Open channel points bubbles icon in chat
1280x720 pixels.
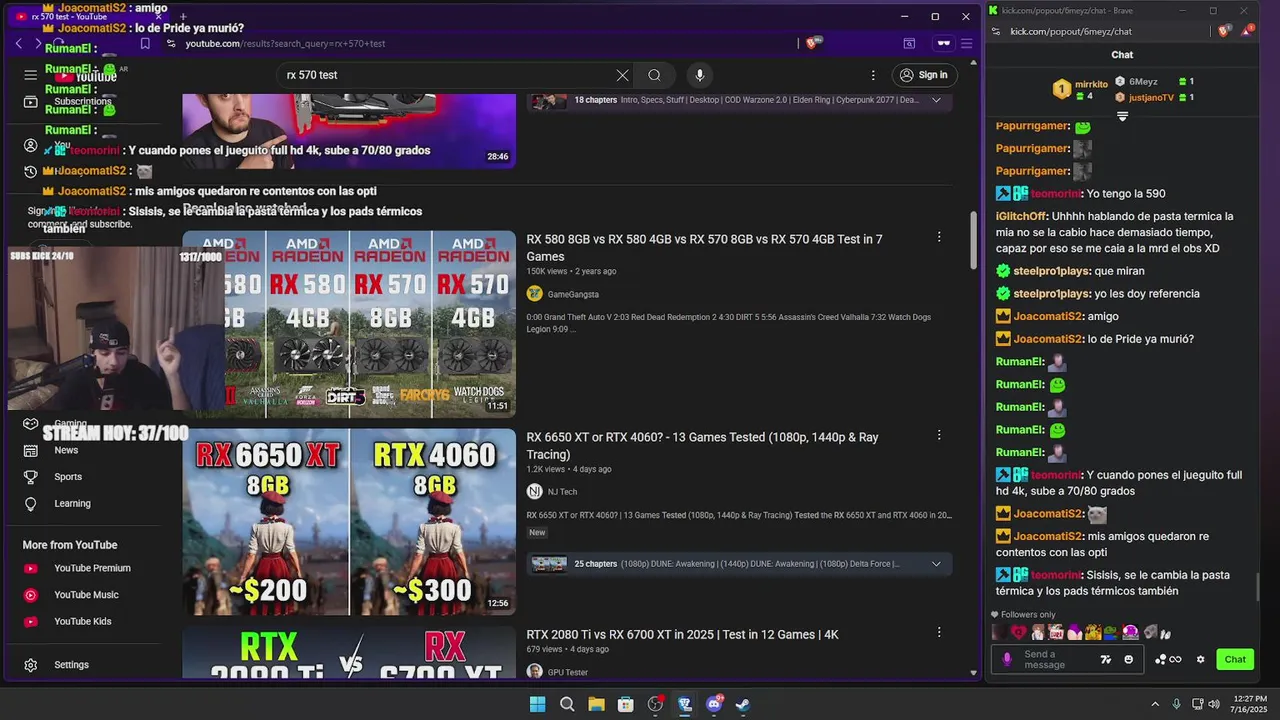click(1160, 660)
